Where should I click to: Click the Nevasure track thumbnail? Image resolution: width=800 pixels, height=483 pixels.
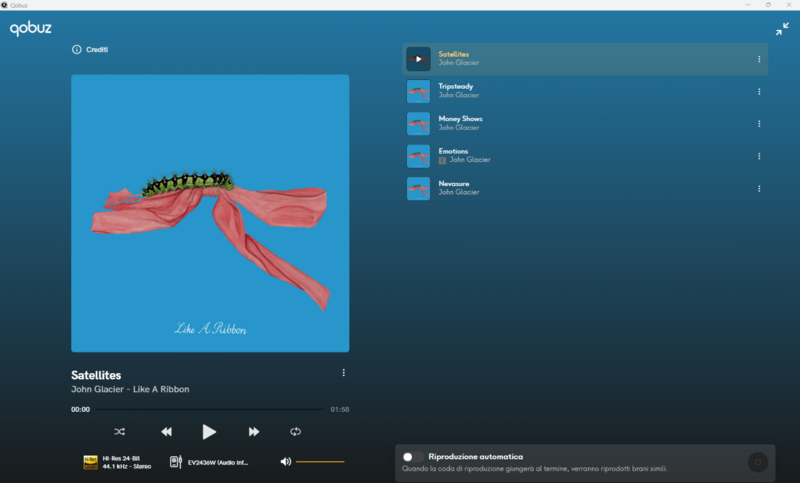418,189
